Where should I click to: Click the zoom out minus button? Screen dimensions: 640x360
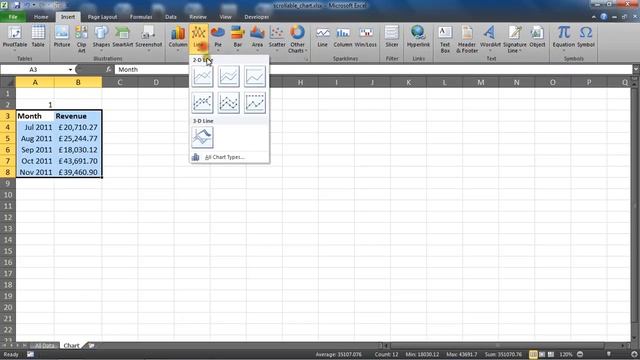click(580, 354)
